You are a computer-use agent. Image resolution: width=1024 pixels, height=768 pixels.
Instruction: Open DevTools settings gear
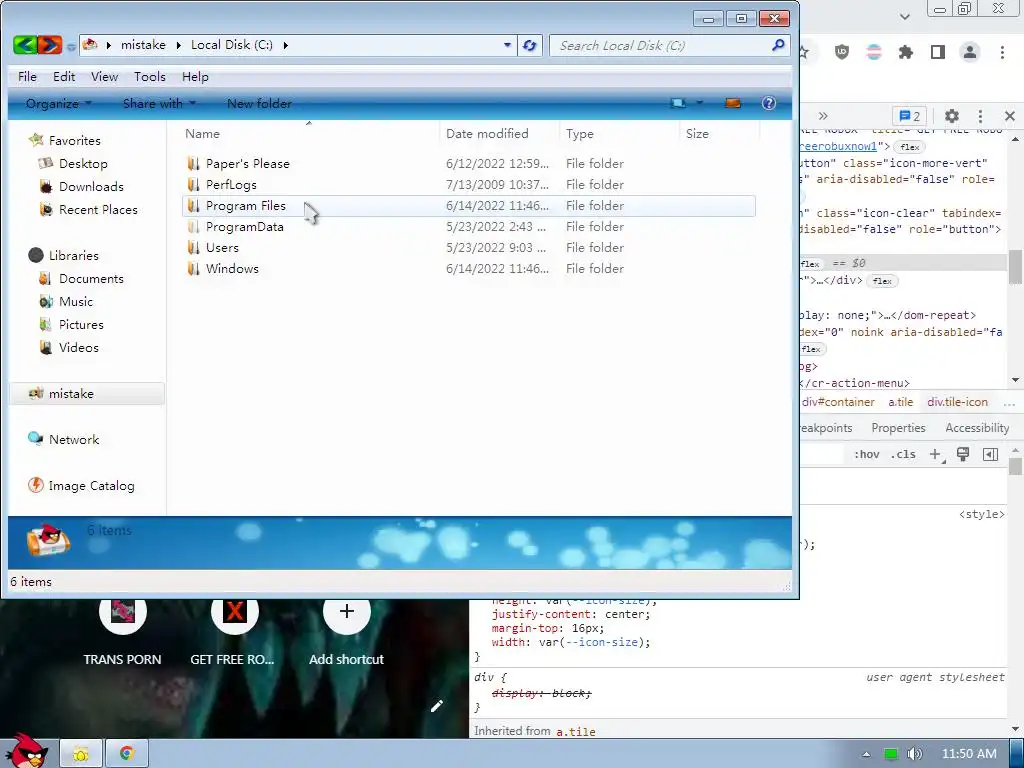[x=952, y=116]
